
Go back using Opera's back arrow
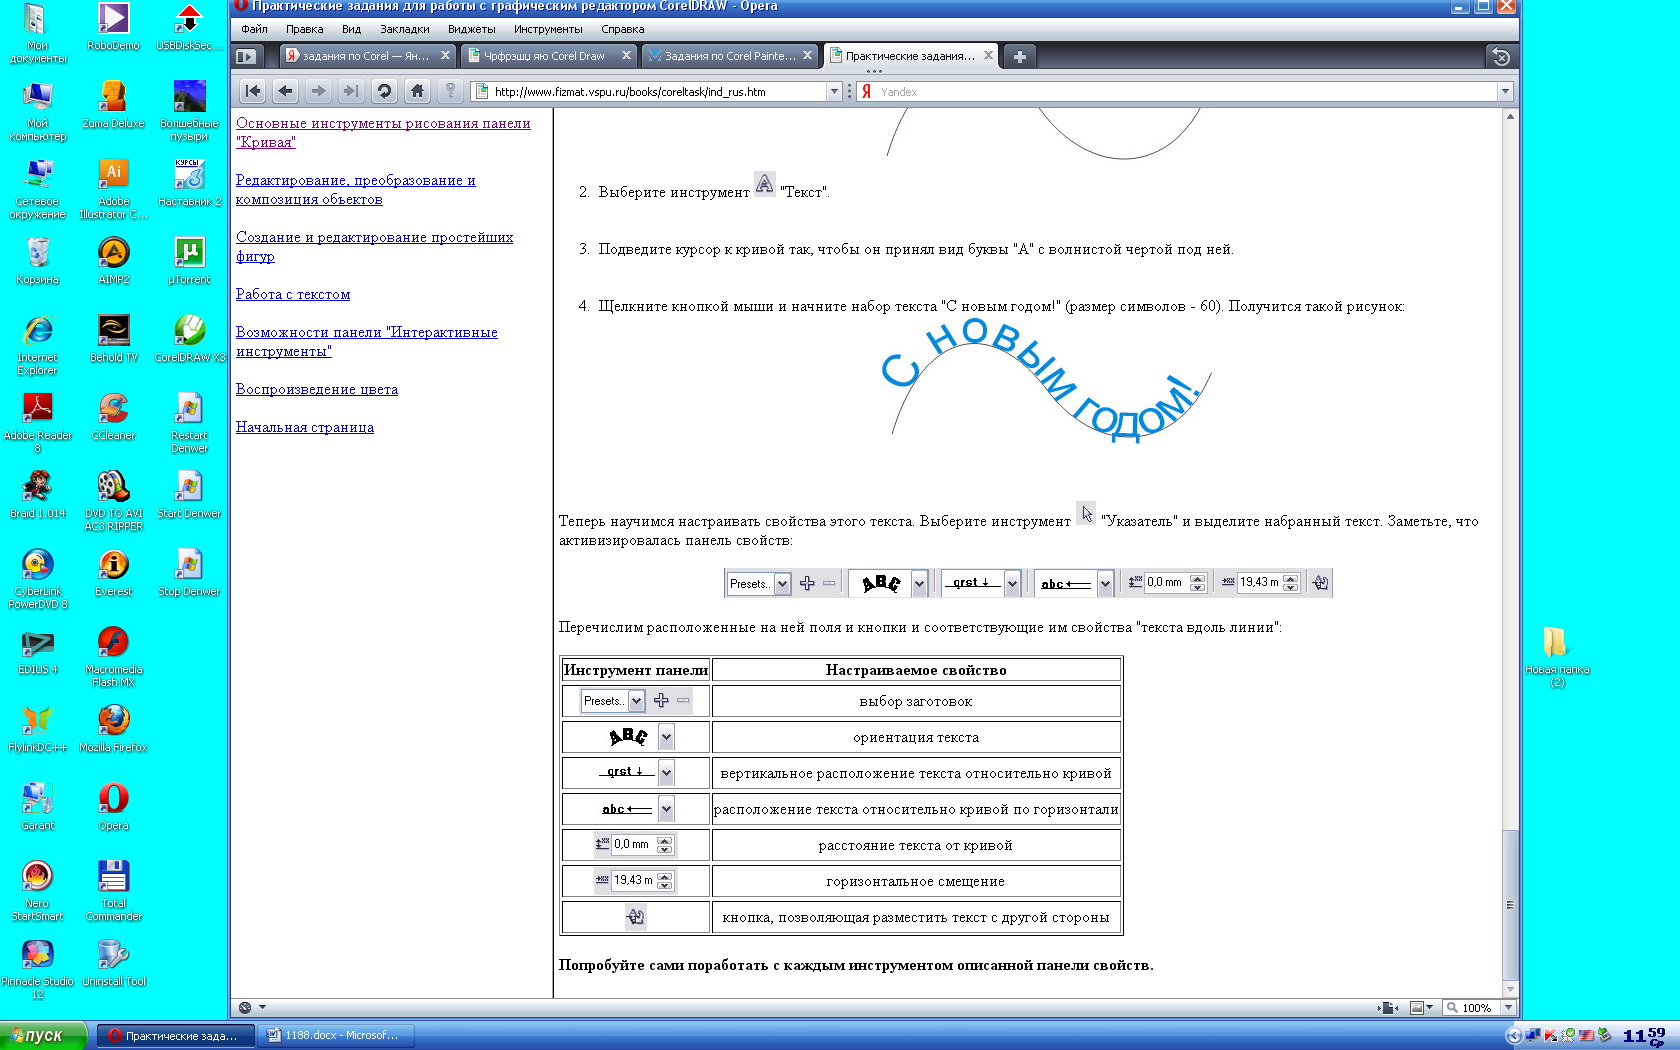tap(286, 91)
